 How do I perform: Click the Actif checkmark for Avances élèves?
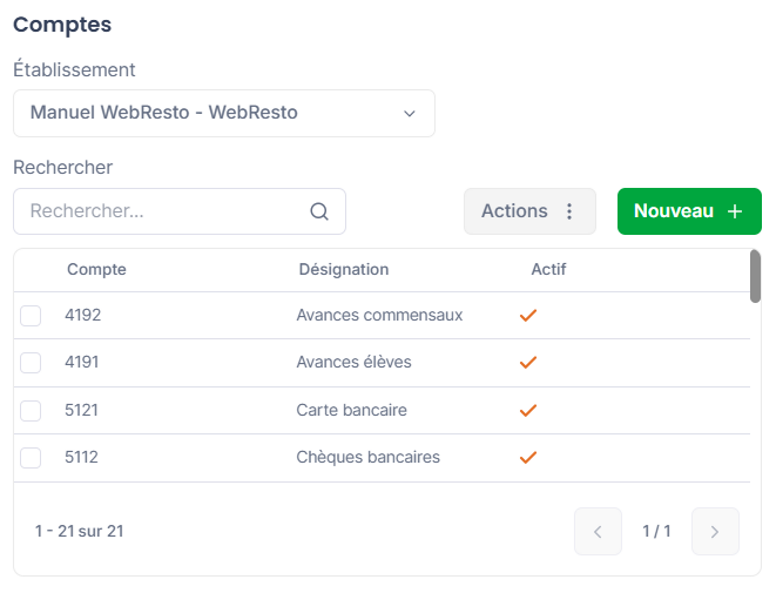pyautogui.click(x=528, y=362)
